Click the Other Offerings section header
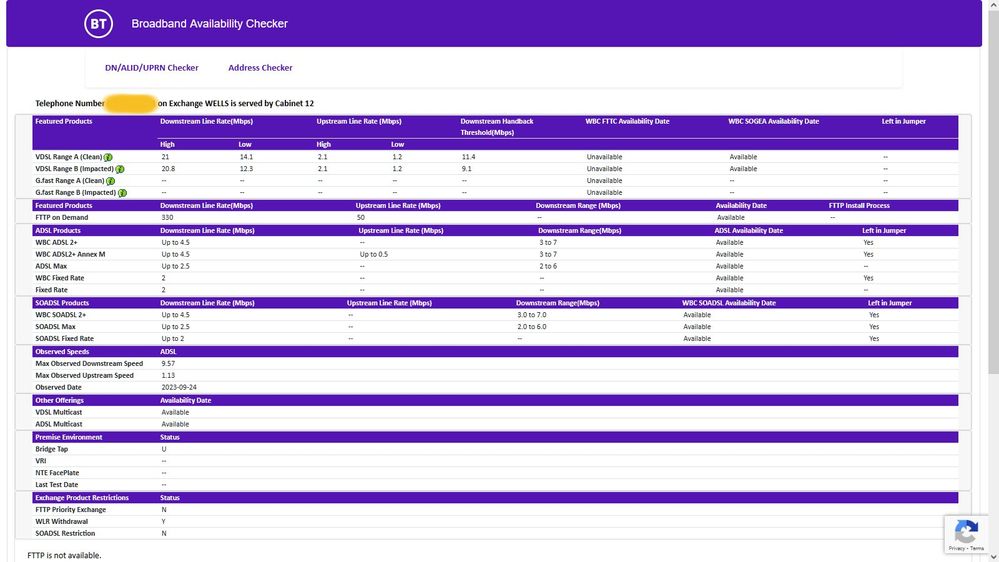This screenshot has width=999, height=562. pos(59,400)
